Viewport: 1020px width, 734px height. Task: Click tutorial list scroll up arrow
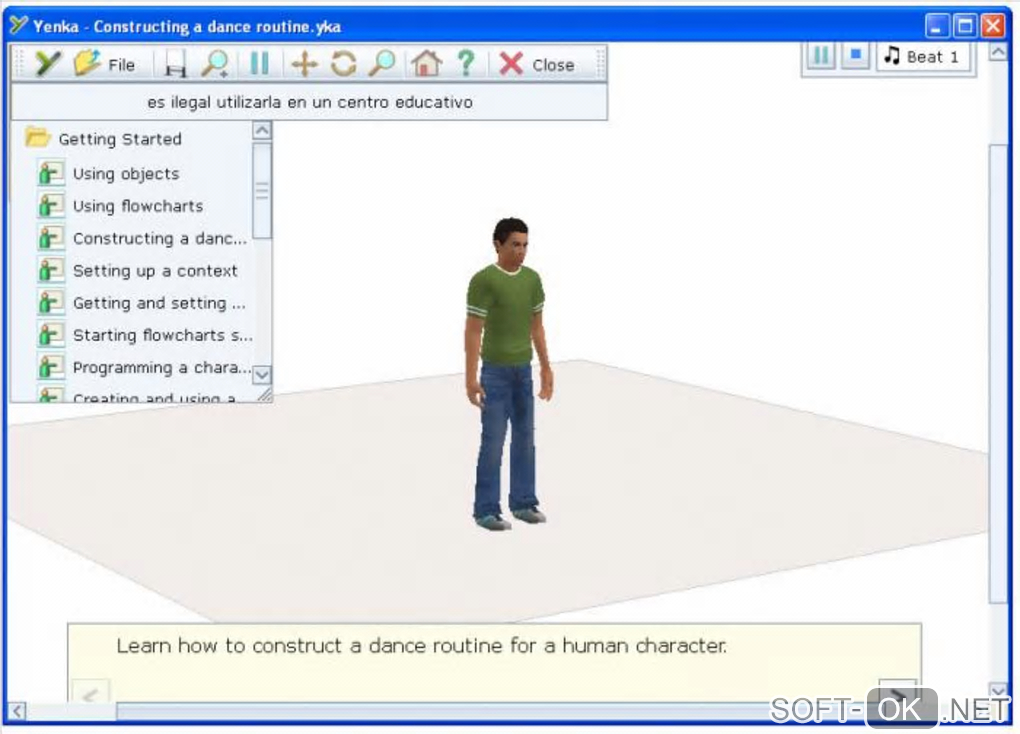[262, 131]
